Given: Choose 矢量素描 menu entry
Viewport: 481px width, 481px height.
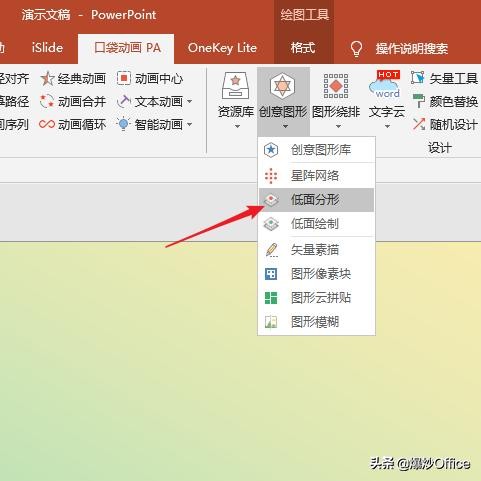Looking at the screenshot, I should tap(316, 250).
